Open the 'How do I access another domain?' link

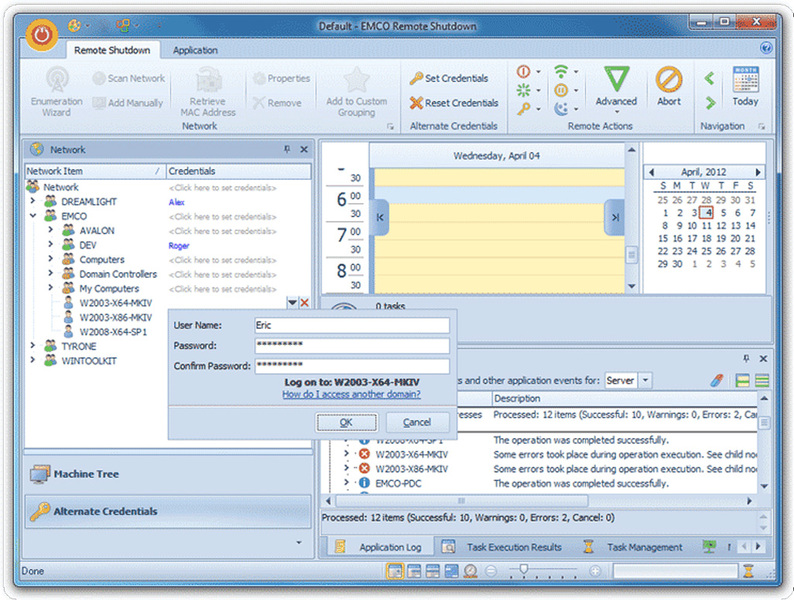pyautogui.click(x=351, y=394)
